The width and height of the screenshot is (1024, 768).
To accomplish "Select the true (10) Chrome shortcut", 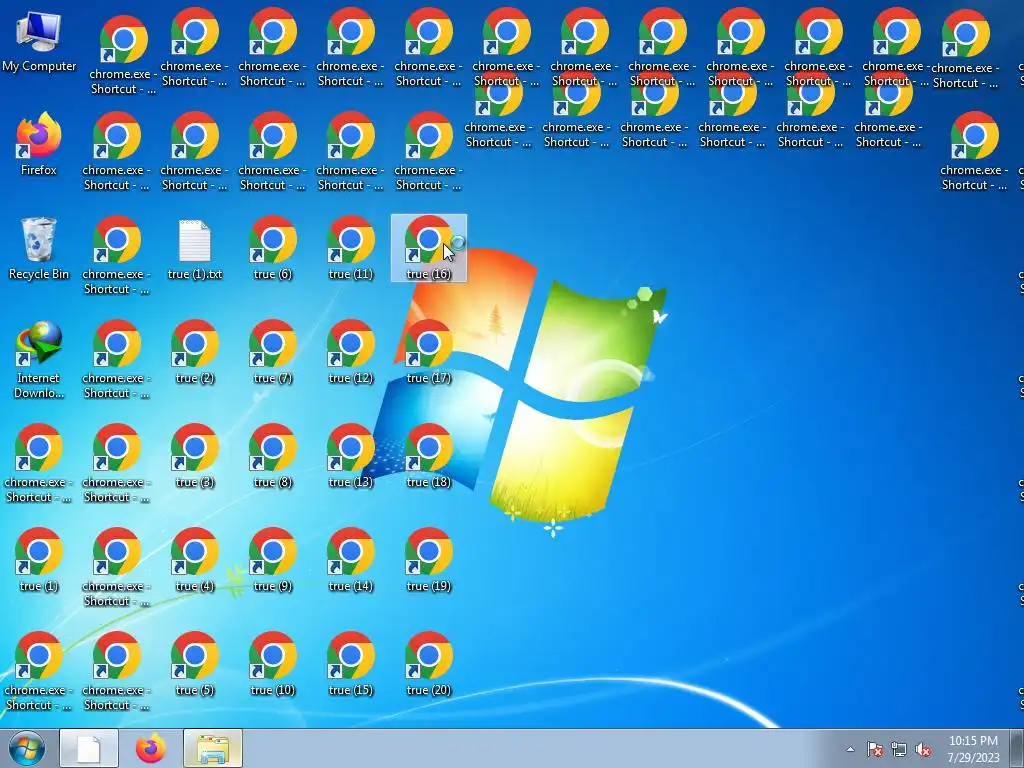I will point(272,664).
